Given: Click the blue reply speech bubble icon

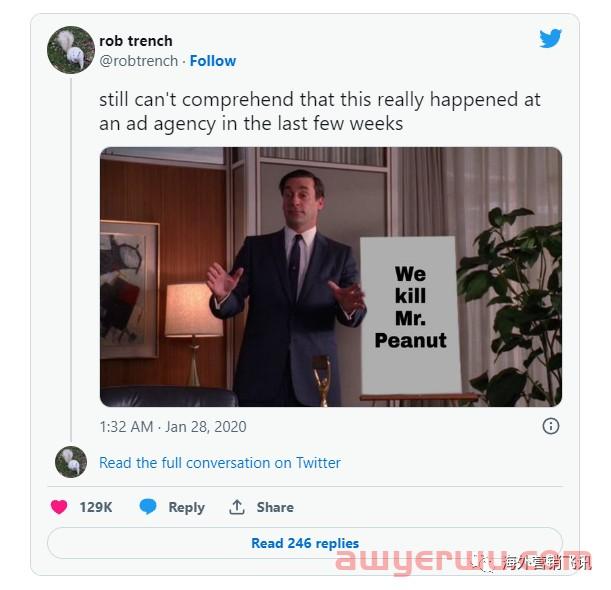Looking at the screenshot, I should (x=148, y=507).
